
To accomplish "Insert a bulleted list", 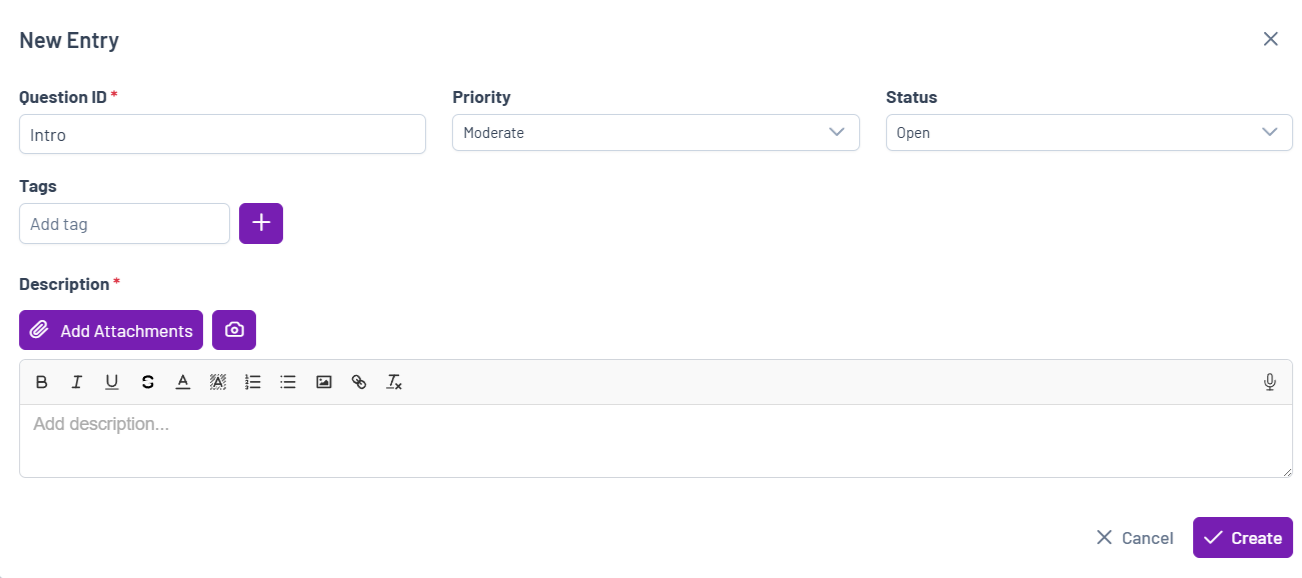I will pyautogui.click(x=288, y=382).
